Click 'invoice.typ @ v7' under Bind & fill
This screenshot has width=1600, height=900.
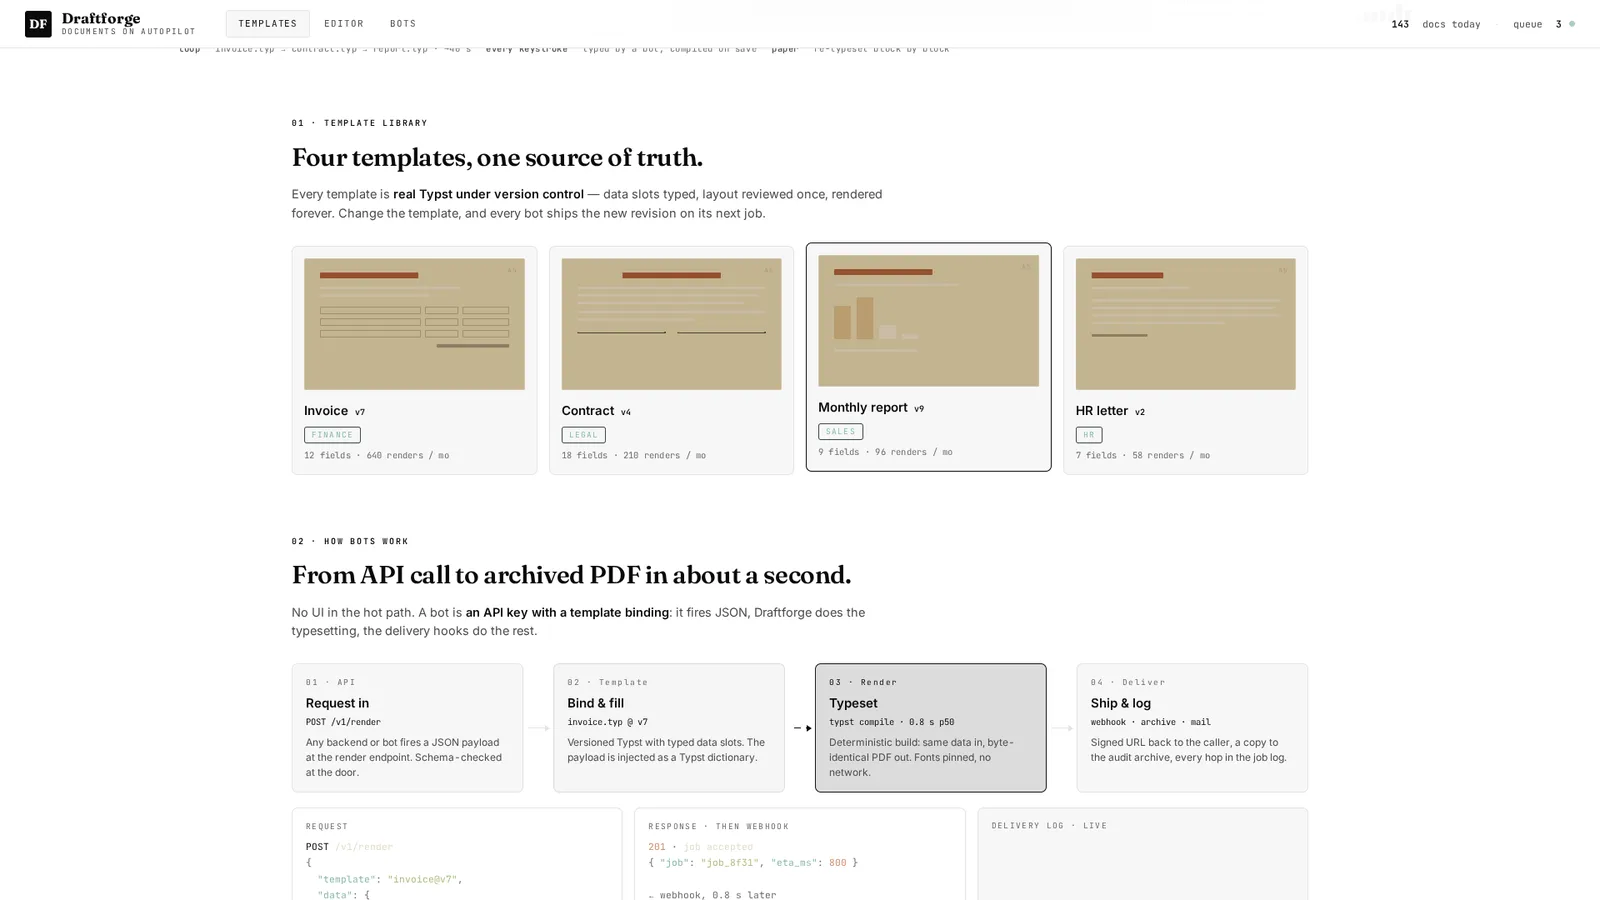[x=607, y=722]
